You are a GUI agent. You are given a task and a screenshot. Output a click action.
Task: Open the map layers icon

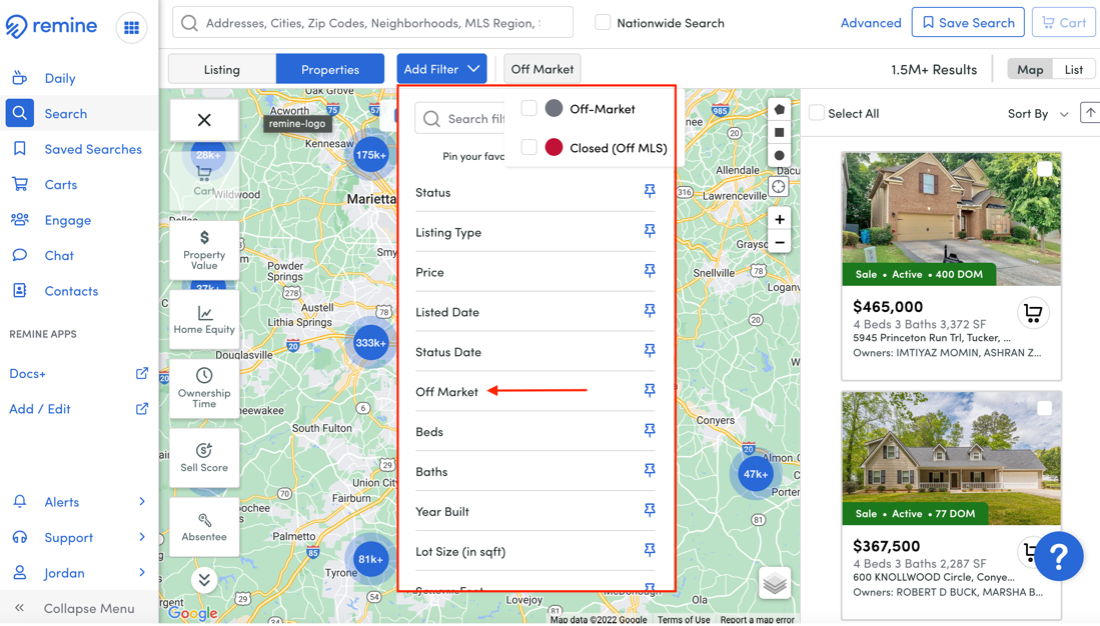[775, 583]
